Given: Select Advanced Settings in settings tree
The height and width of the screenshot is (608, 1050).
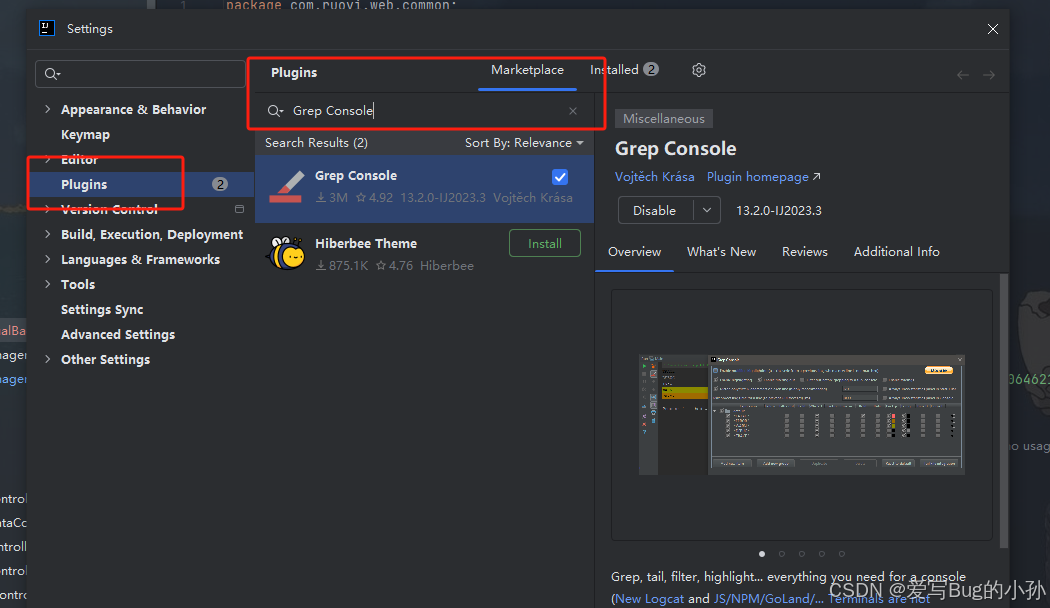Looking at the screenshot, I should [118, 334].
